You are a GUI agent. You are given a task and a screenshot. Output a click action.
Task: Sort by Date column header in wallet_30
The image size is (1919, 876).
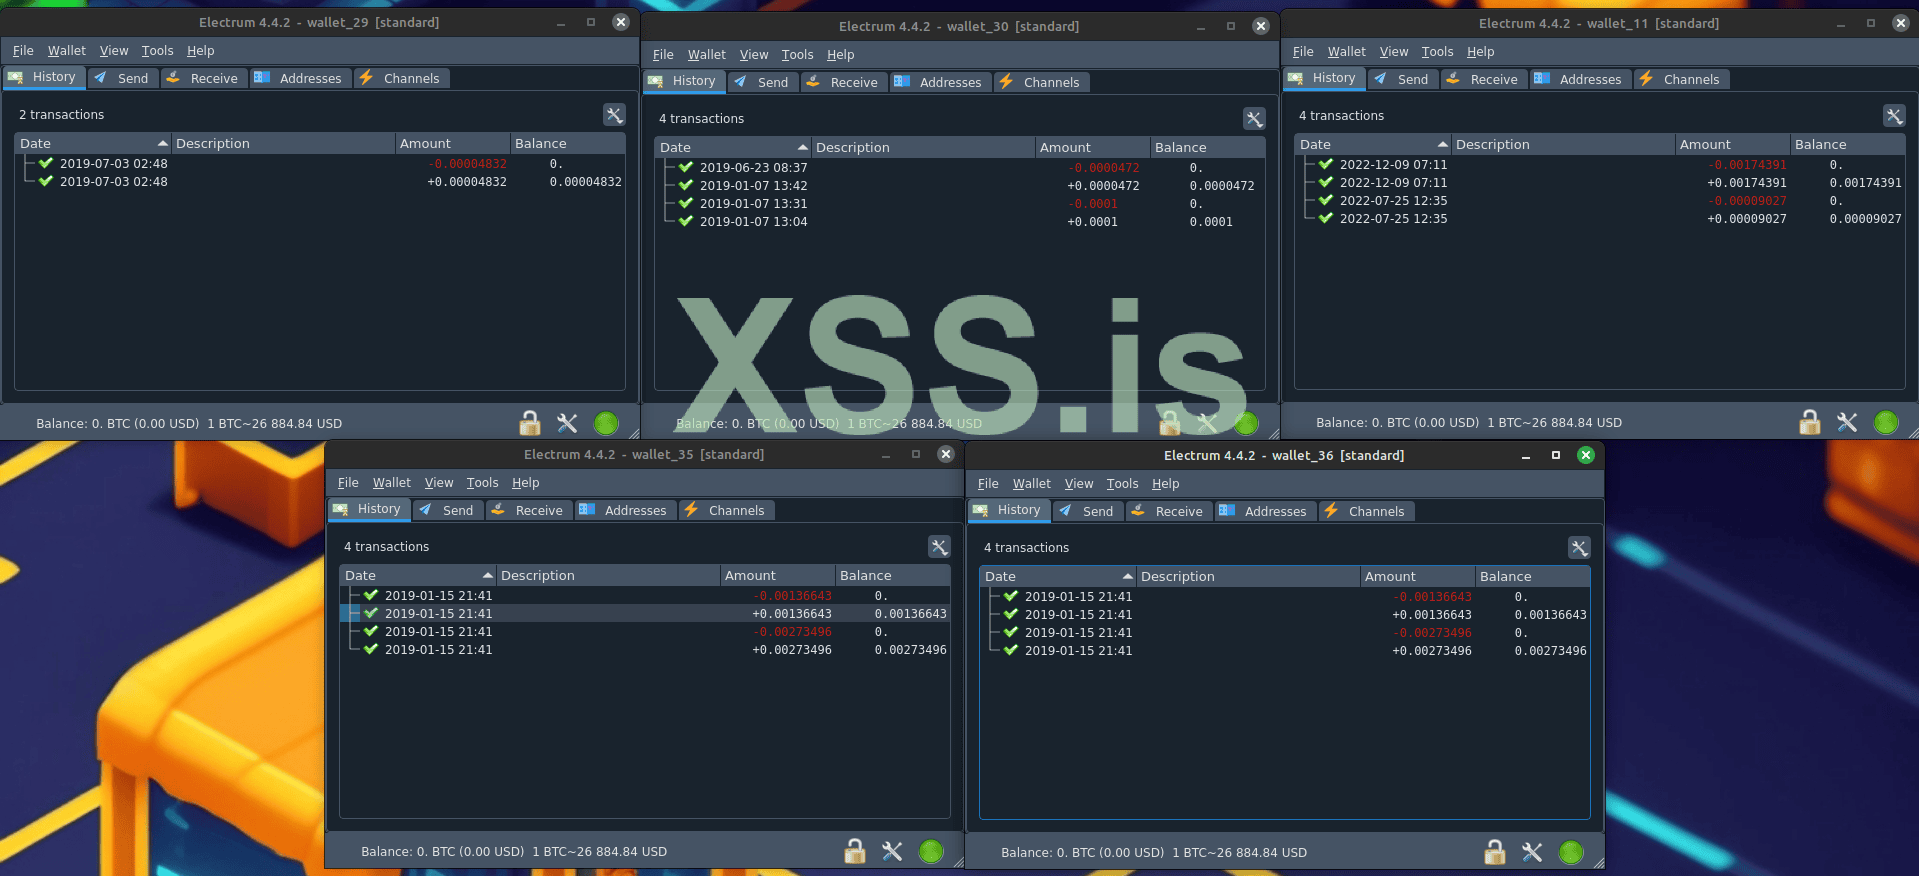point(733,148)
